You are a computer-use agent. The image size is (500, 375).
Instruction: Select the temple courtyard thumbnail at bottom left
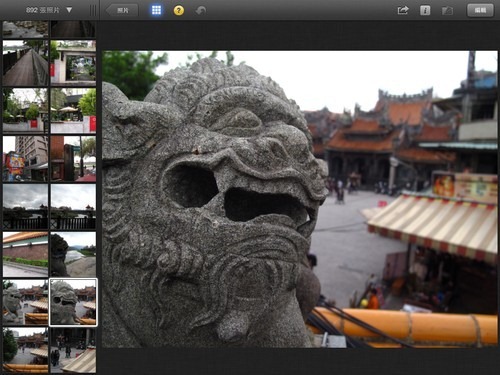click(25, 350)
